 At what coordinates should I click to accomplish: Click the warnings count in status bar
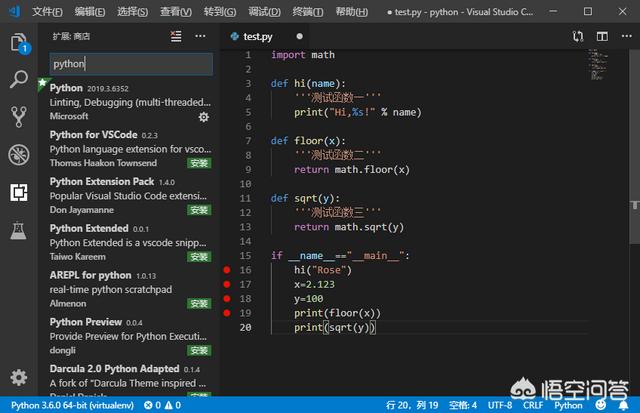173,405
